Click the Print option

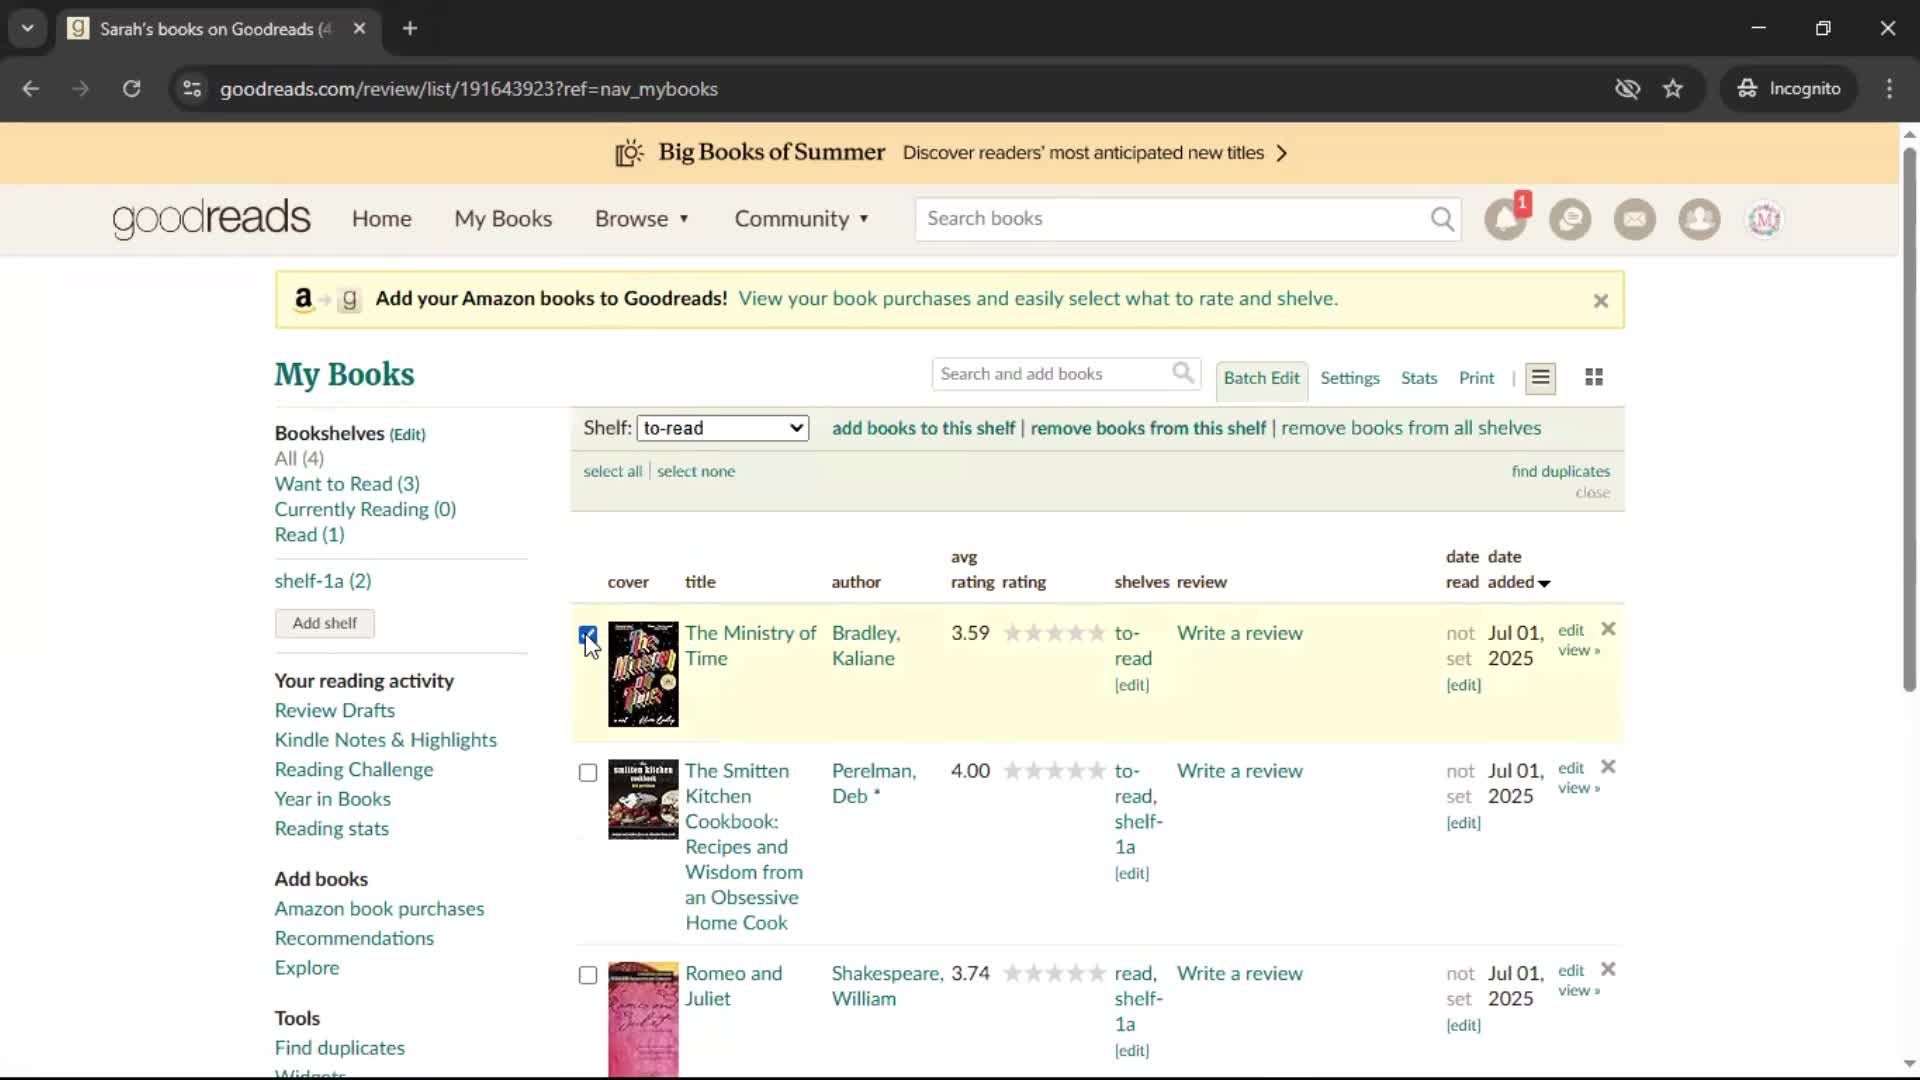(1476, 378)
